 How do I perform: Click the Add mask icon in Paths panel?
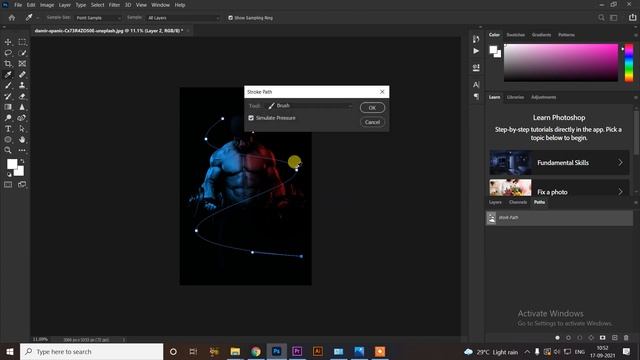602,338
